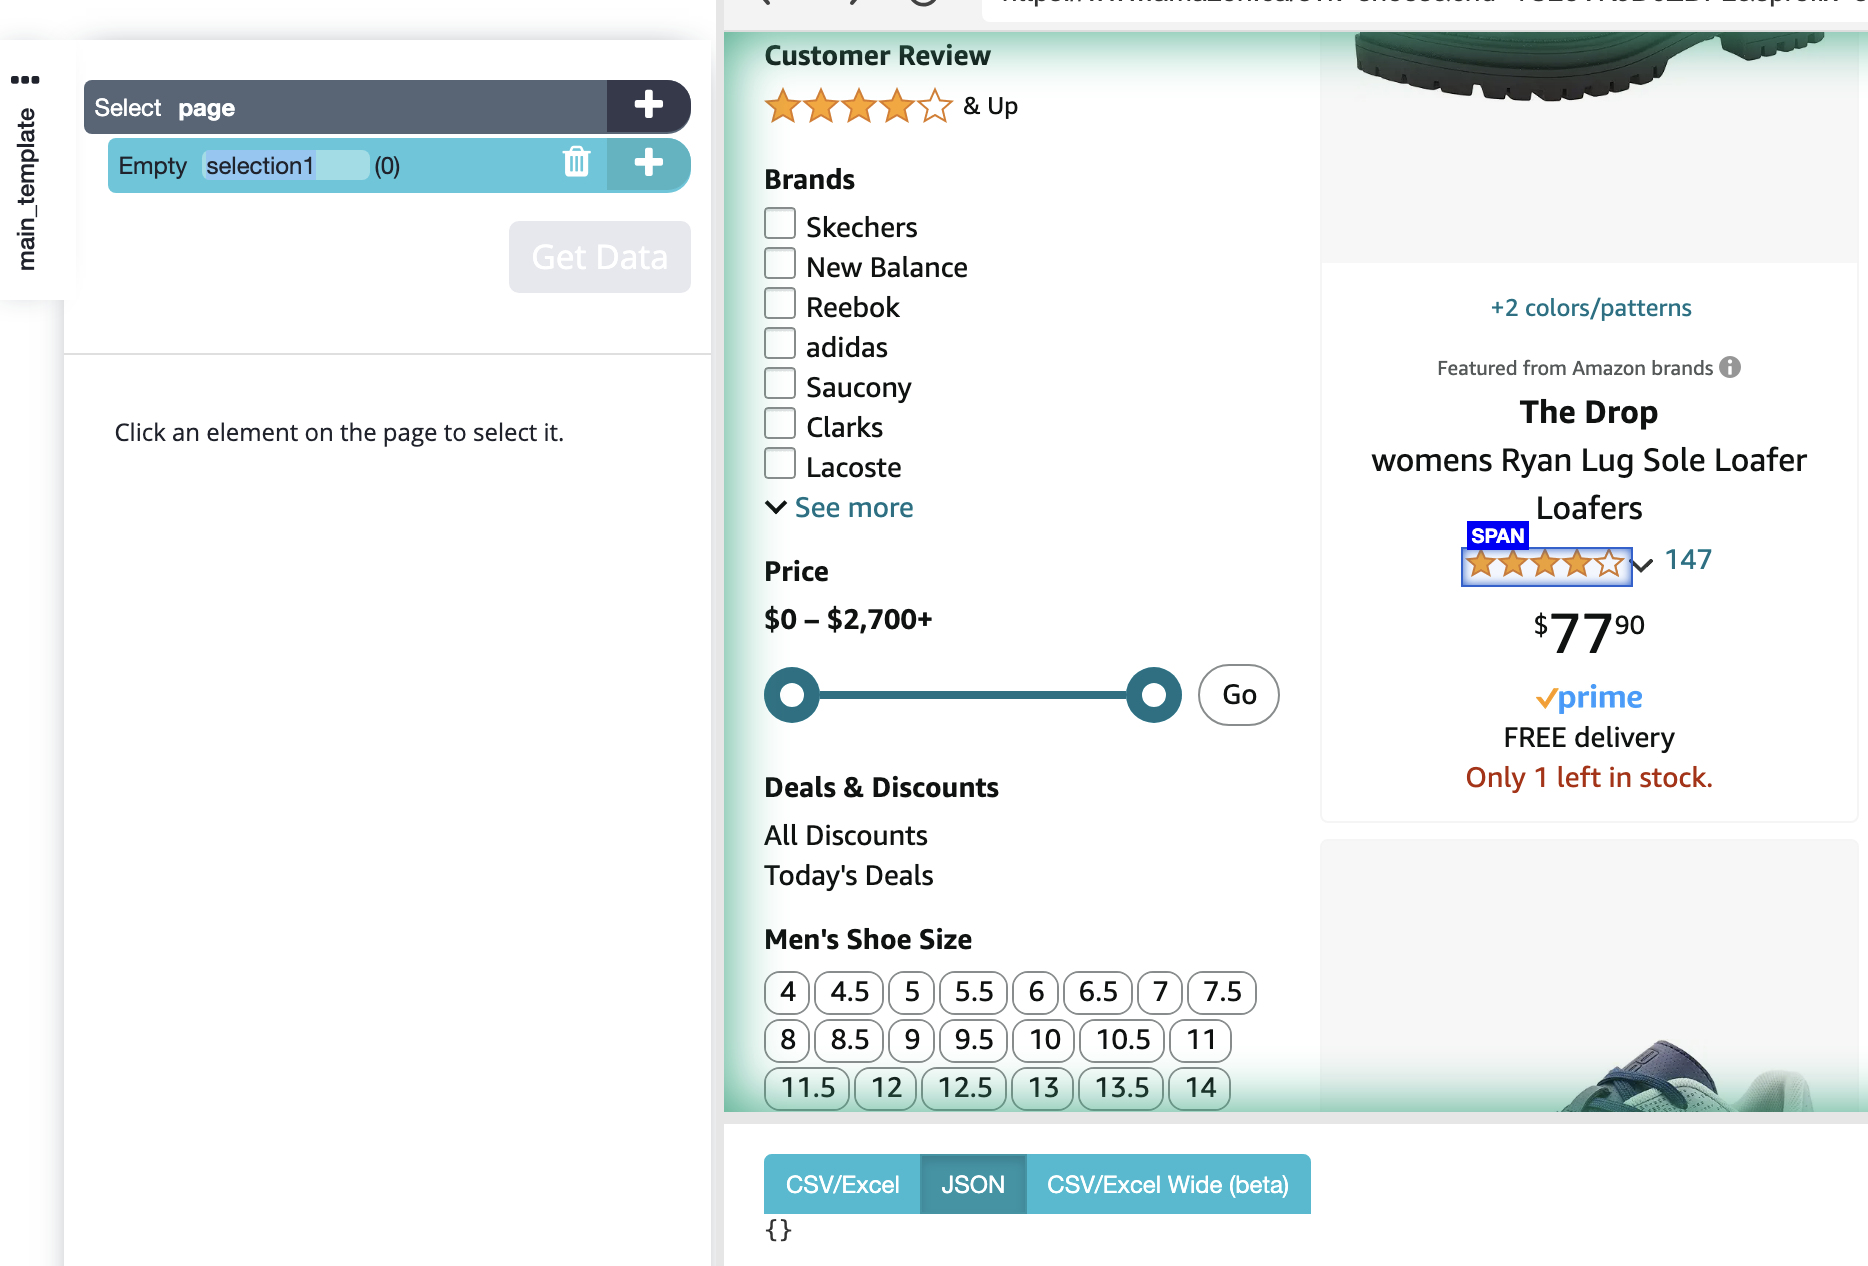Click the Only 1 left in stock text
The image size is (1868, 1266).
click(1589, 777)
